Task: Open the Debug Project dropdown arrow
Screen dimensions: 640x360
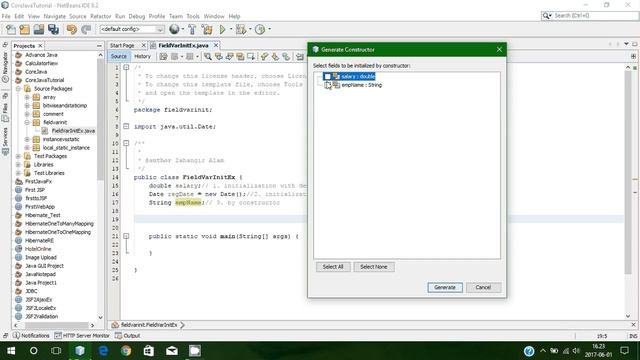Action: [249, 29]
